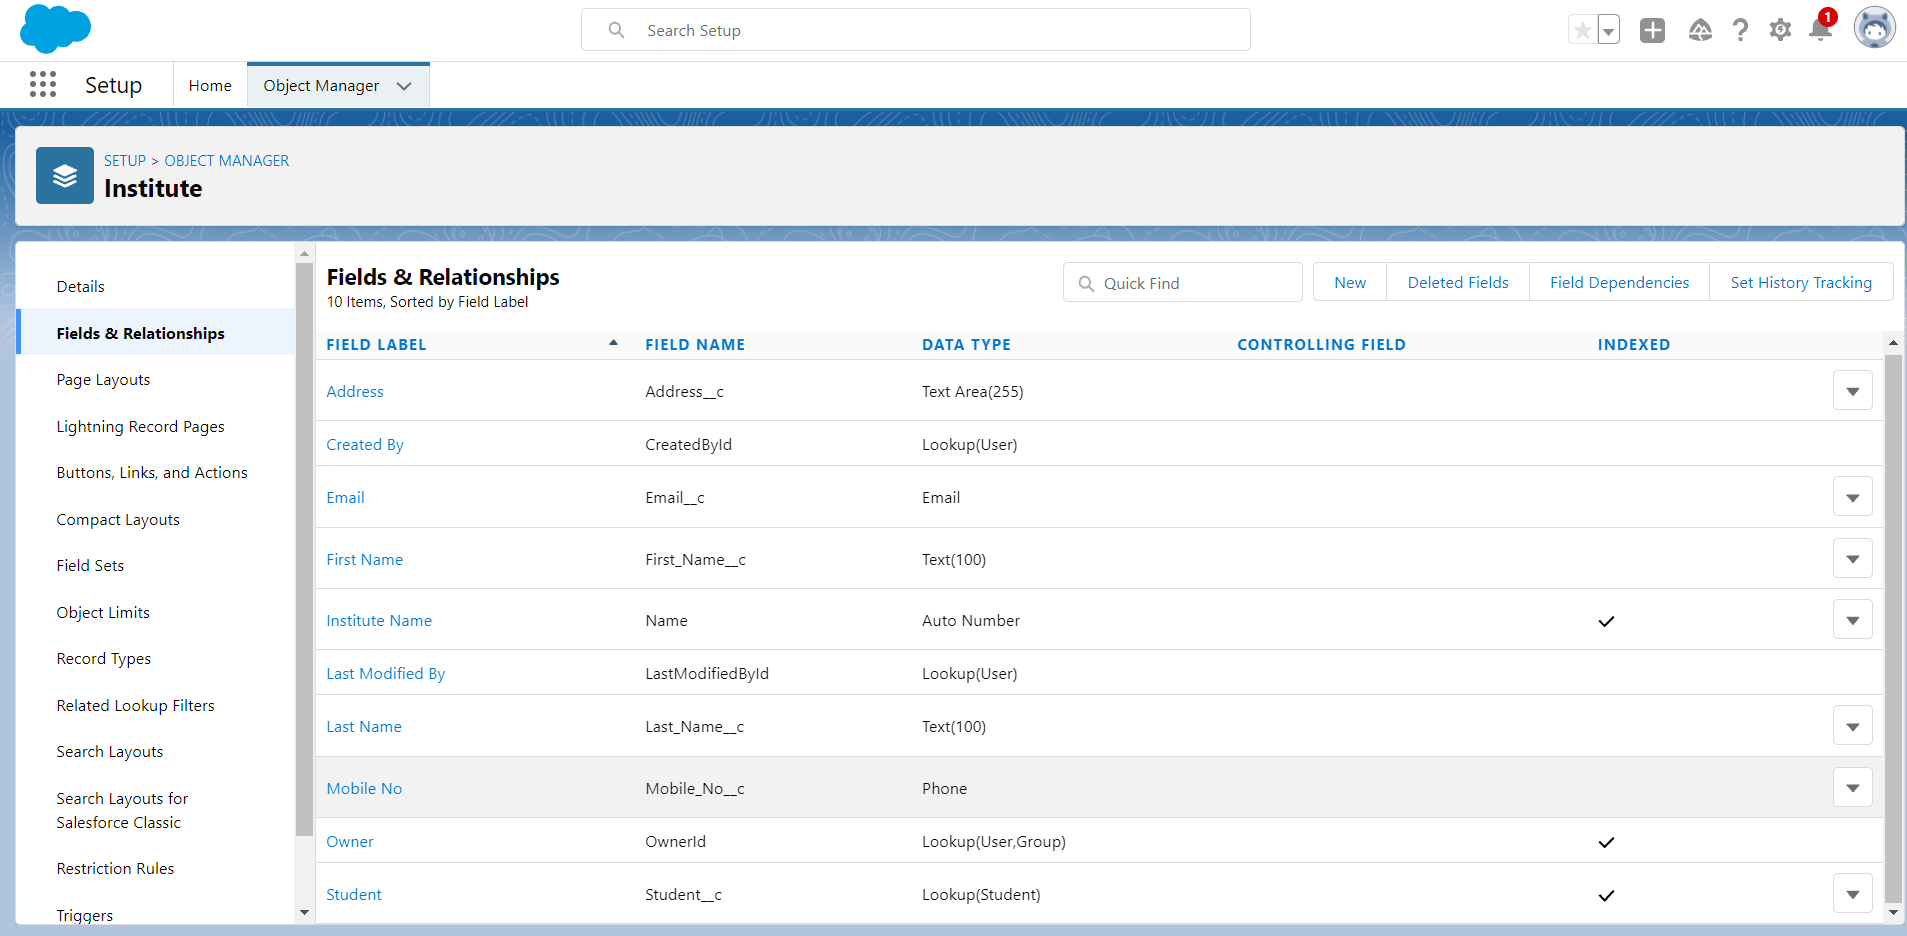This screenshot has width=1907, height=936.
Task: View notifications bell icon
Action: pos(1820,31)
